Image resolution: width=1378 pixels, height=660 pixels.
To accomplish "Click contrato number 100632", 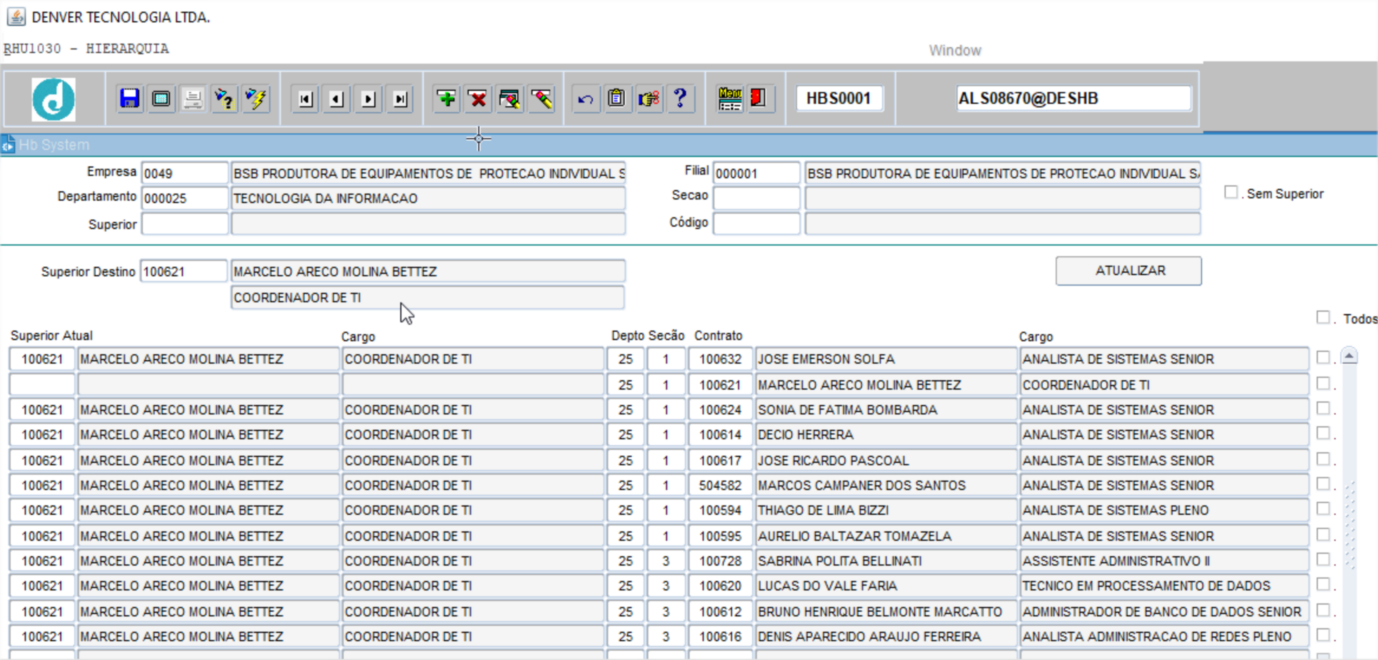I will click(x=720, y=359).
